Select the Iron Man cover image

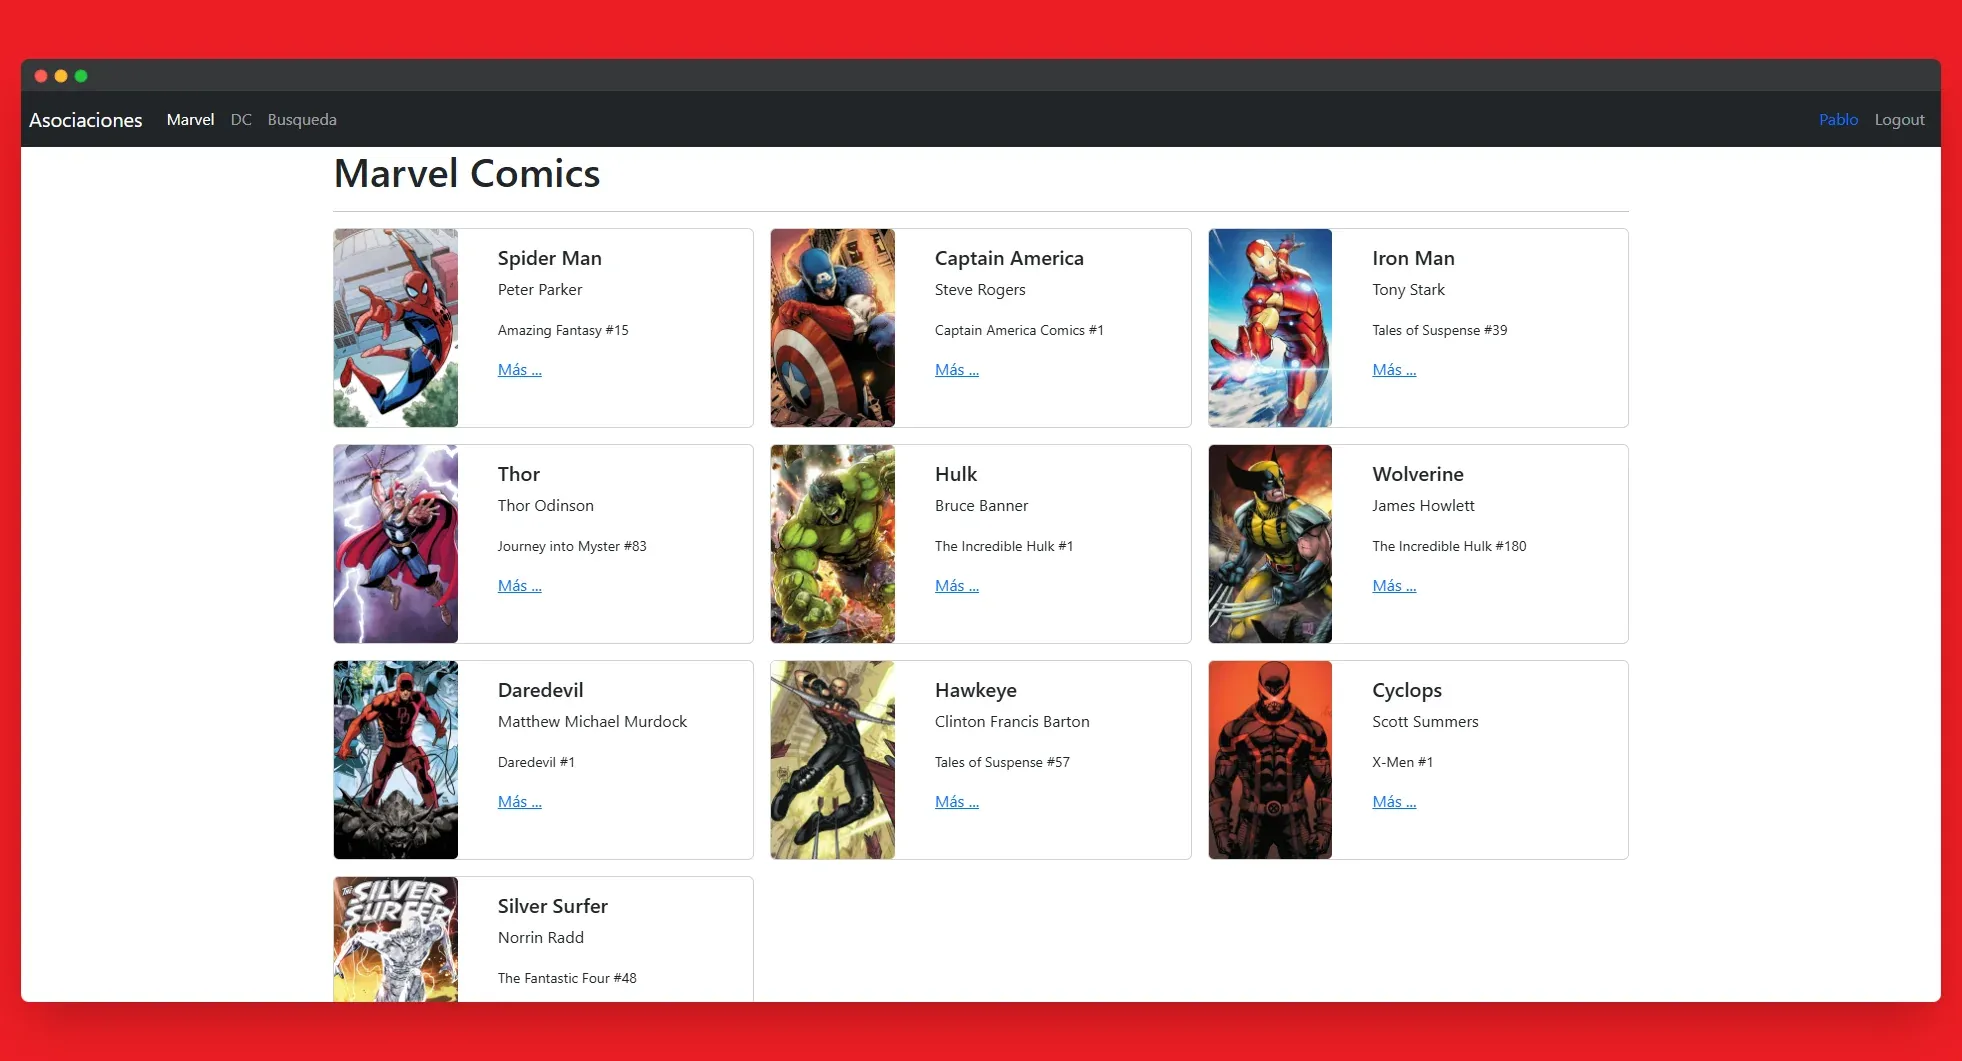1270,328
